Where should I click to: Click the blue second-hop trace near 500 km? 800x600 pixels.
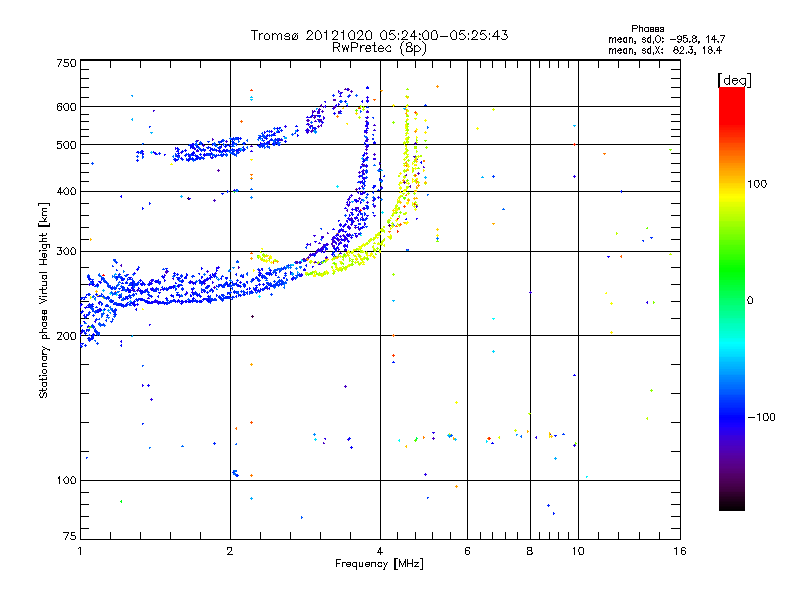click(x=214, y=149)
